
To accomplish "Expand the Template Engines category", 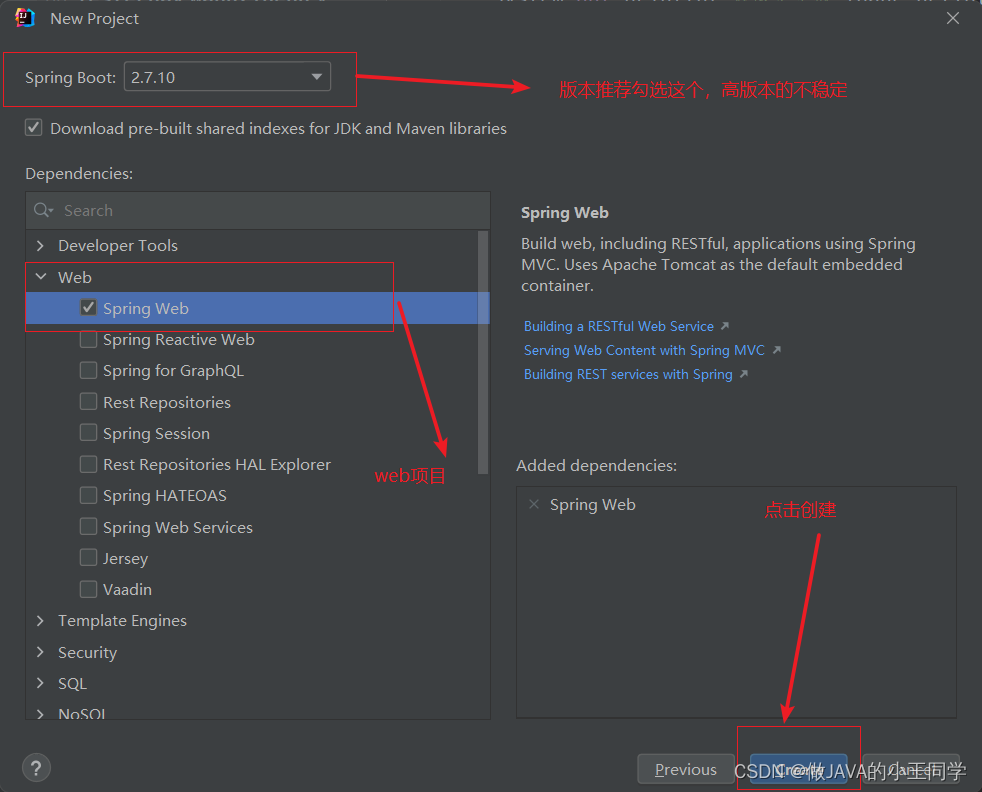I will point(40,620).
